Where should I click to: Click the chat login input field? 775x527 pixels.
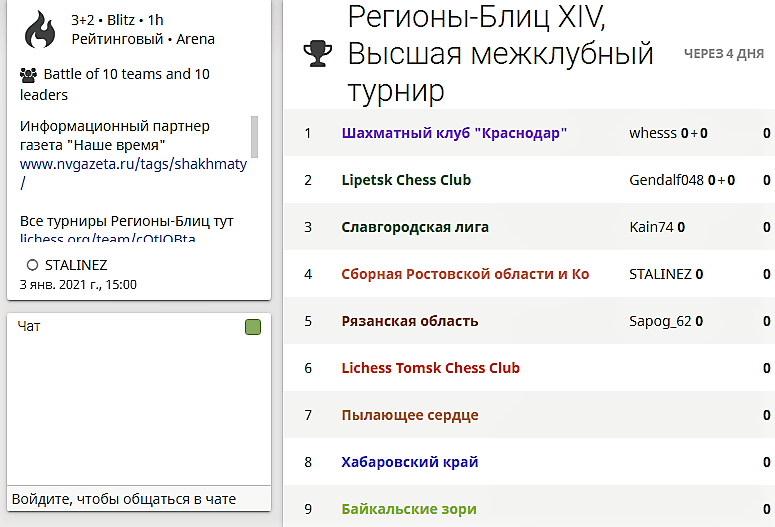pyautogui.click(x=139, y=499)
